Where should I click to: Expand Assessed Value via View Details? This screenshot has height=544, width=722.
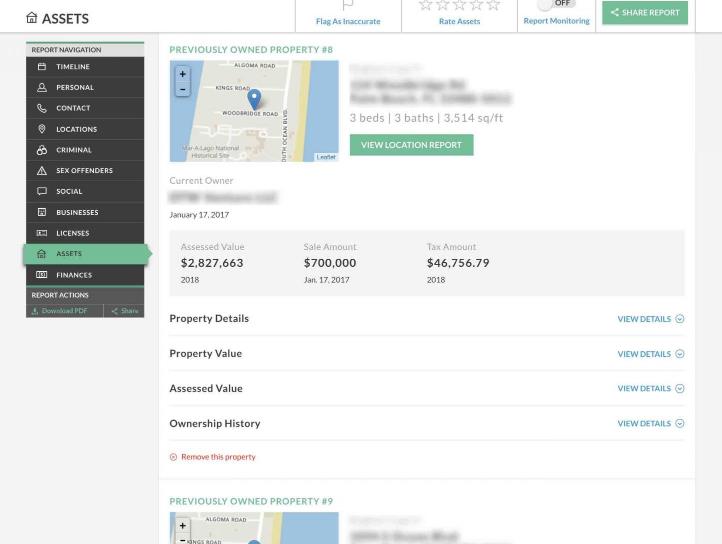click(x=651, y=388)
